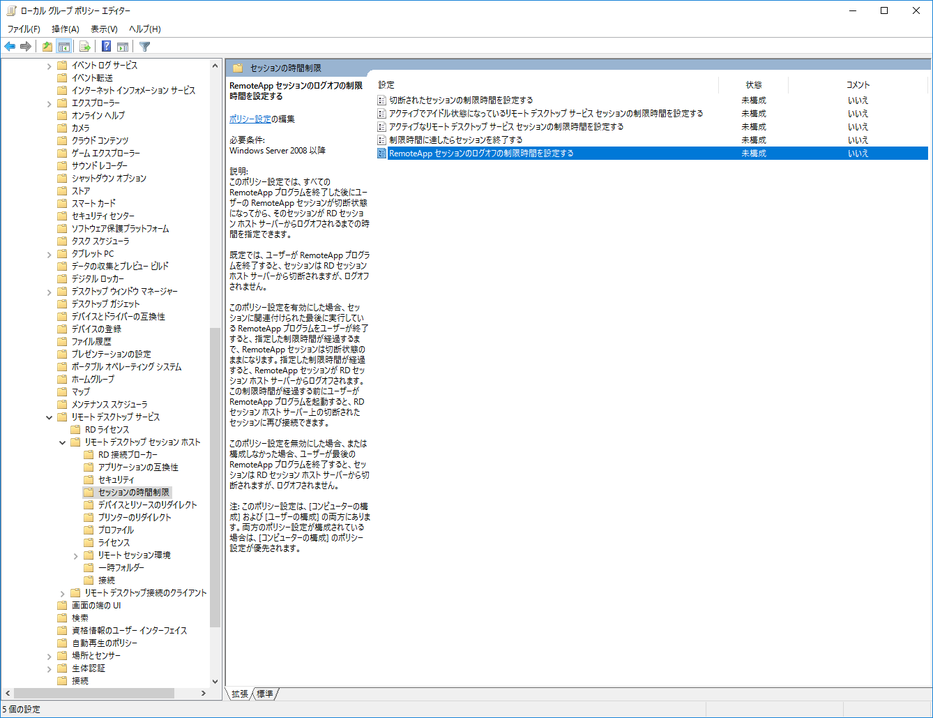This screenshot has width=933, height=718.
Task: Open help via the question mark icon
Action: click(106, 46)
